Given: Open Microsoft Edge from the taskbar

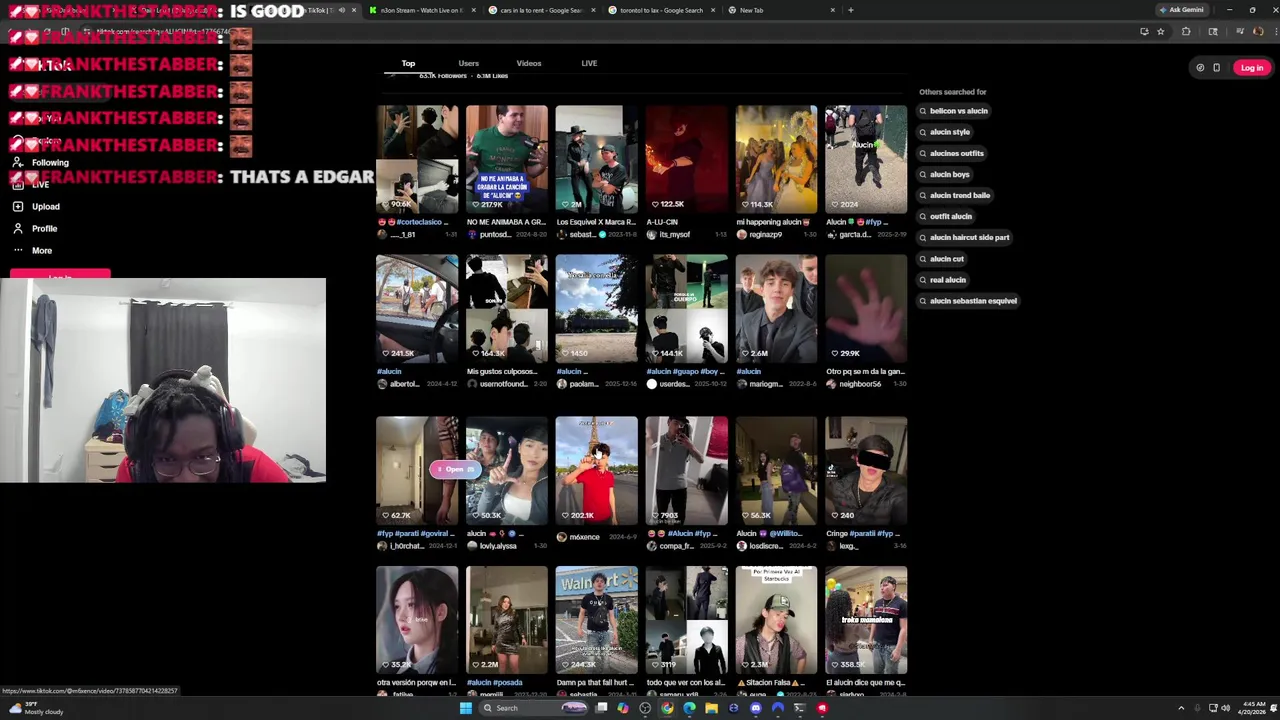Looking at the screenshot, I should coord(689,708).
